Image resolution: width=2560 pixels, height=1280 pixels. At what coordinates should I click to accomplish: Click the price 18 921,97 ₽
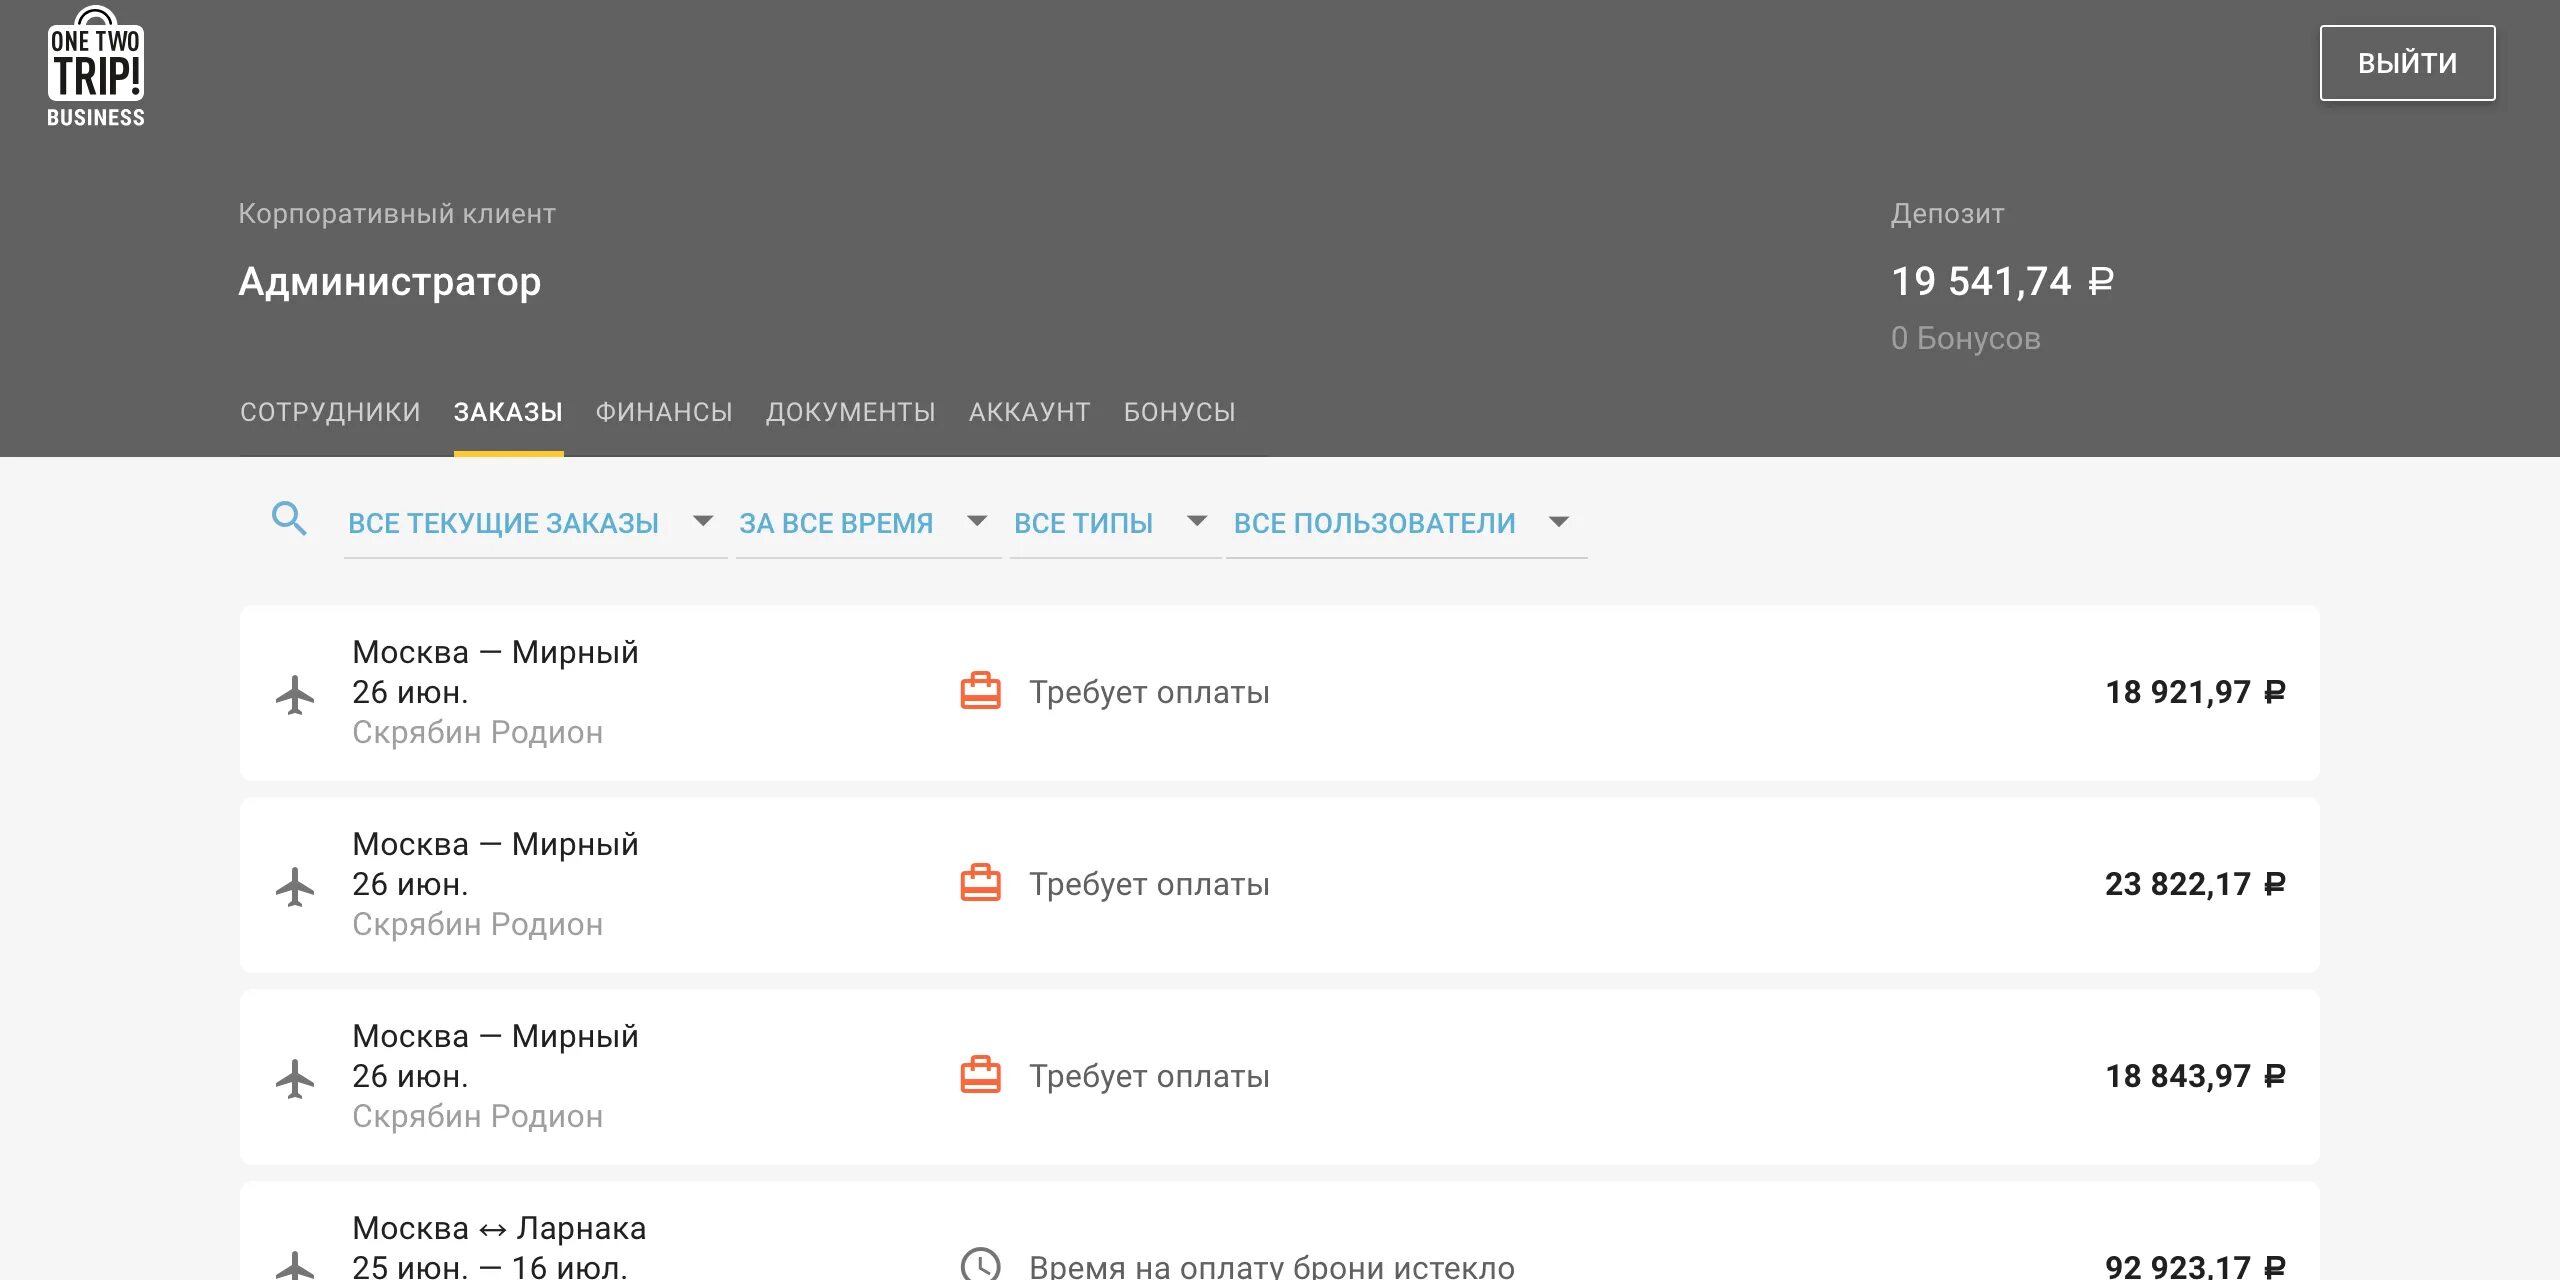(x=2195, y=692)
